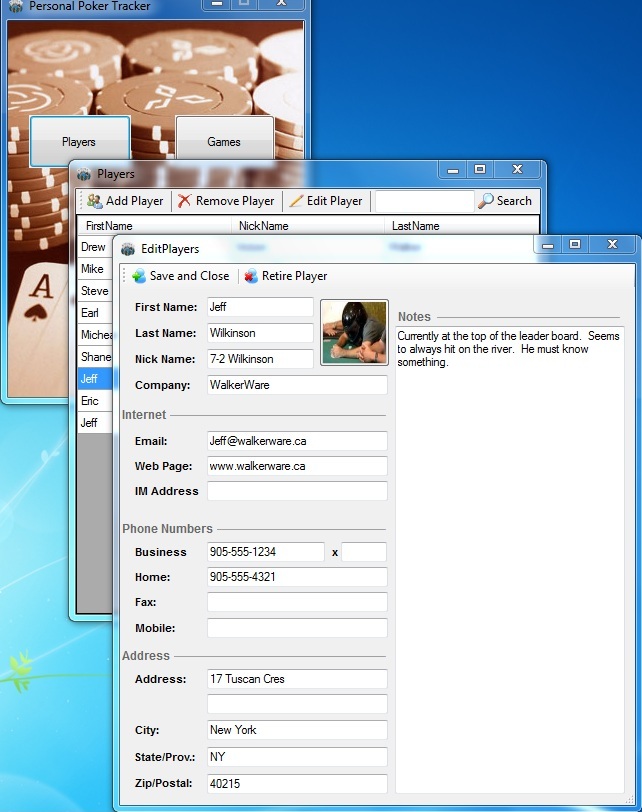Open the Games button in main window

pos(224,142)
